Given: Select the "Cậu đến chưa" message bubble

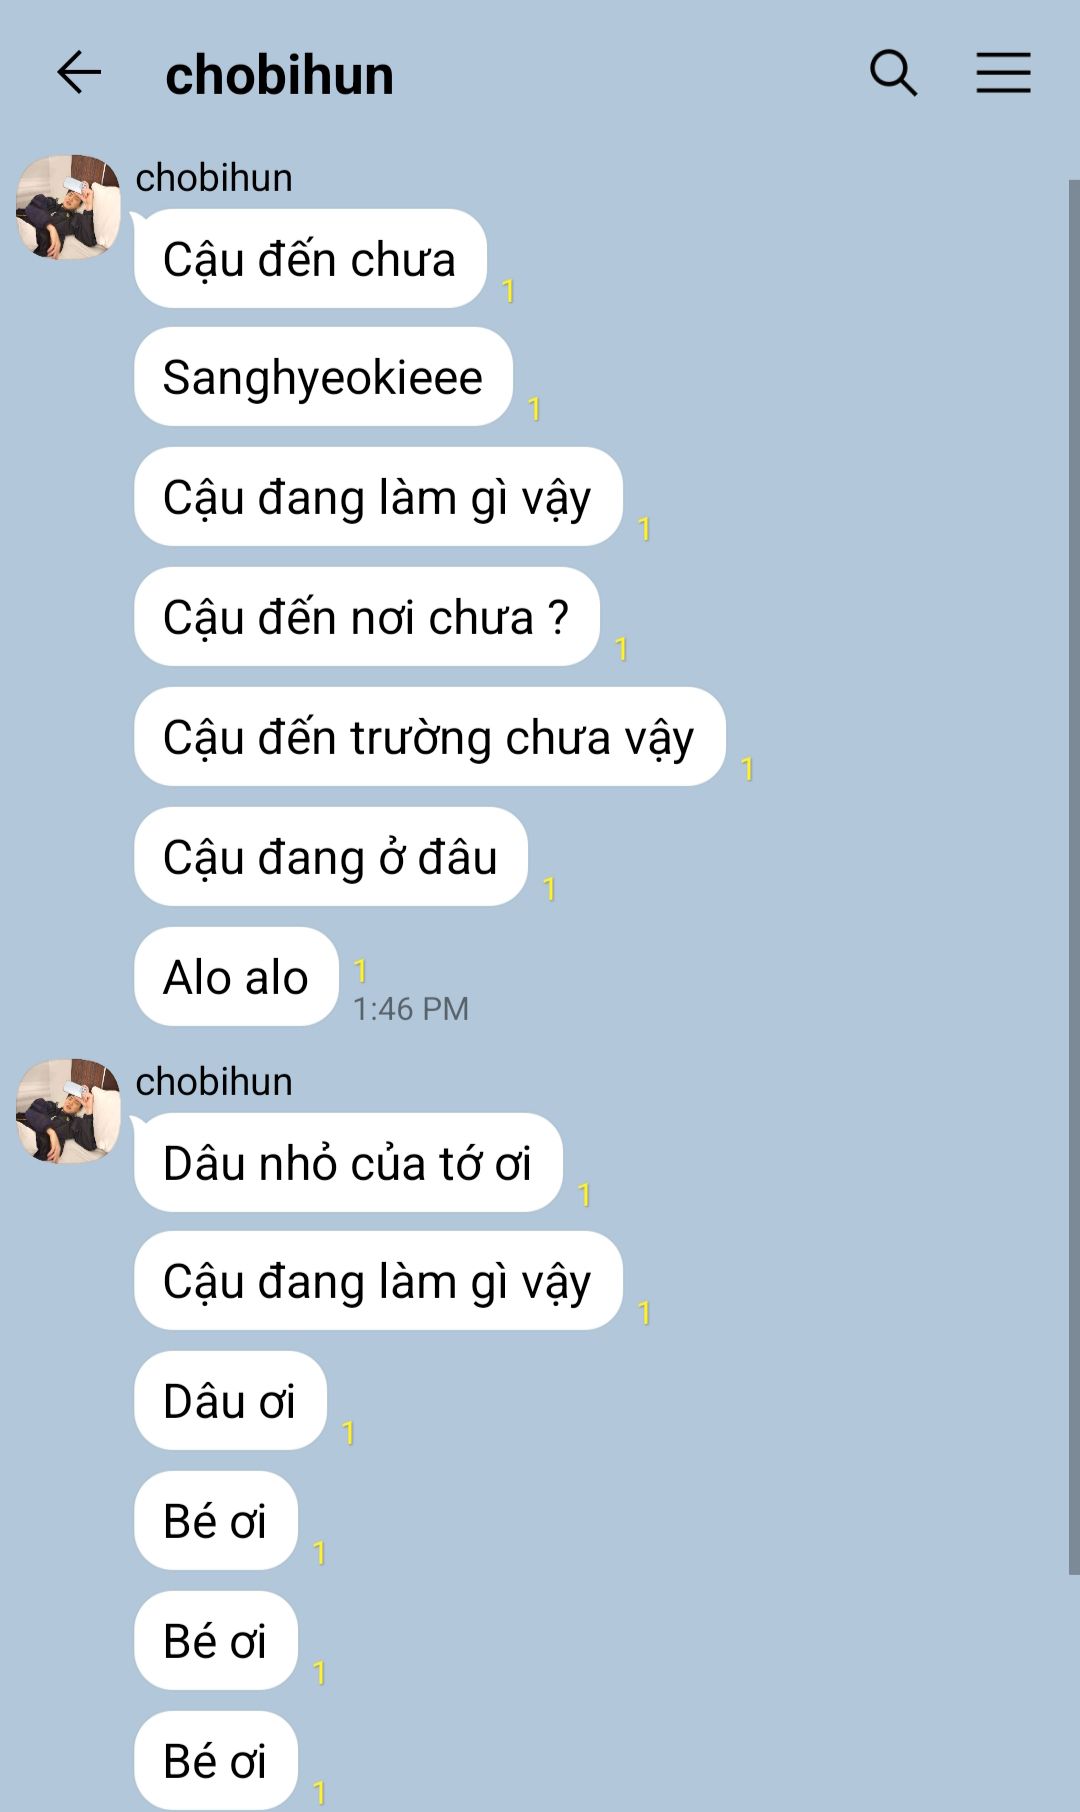Looking at the screenshot, I should (x=310, y=259).
